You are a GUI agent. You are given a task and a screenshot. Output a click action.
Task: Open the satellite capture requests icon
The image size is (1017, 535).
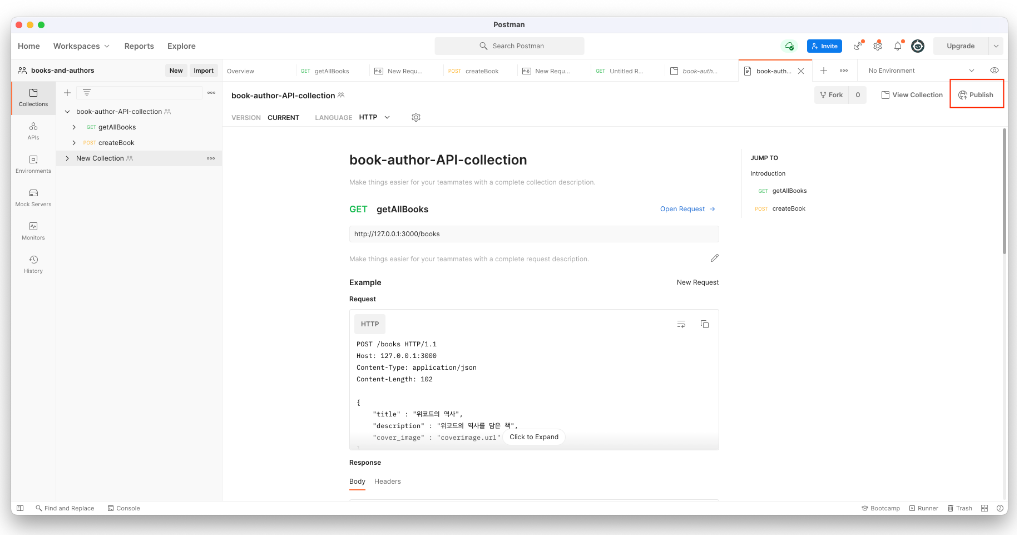(x=858, y=46)
